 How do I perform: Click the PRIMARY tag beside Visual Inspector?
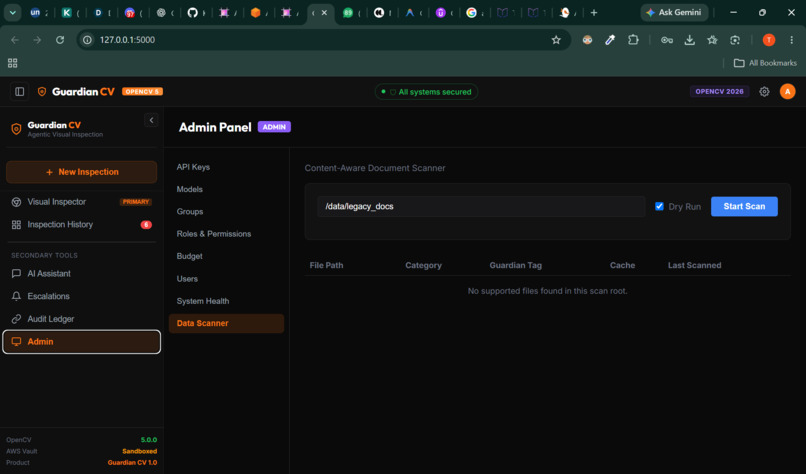tap(136, 202)
